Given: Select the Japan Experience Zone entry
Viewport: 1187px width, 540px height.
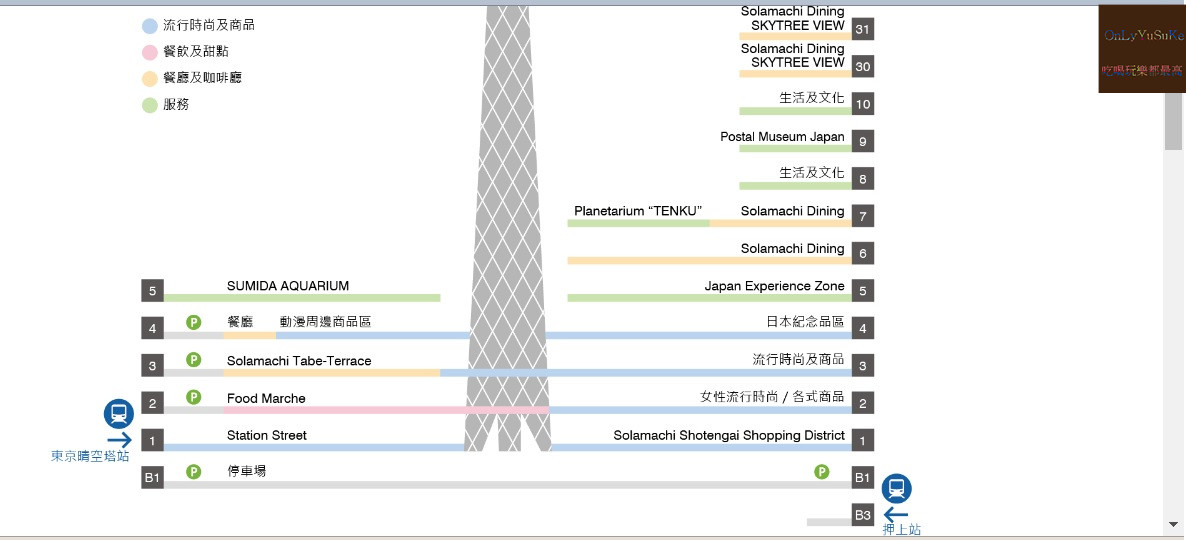Looking at the screenshot, I should (x=774, y=286).
